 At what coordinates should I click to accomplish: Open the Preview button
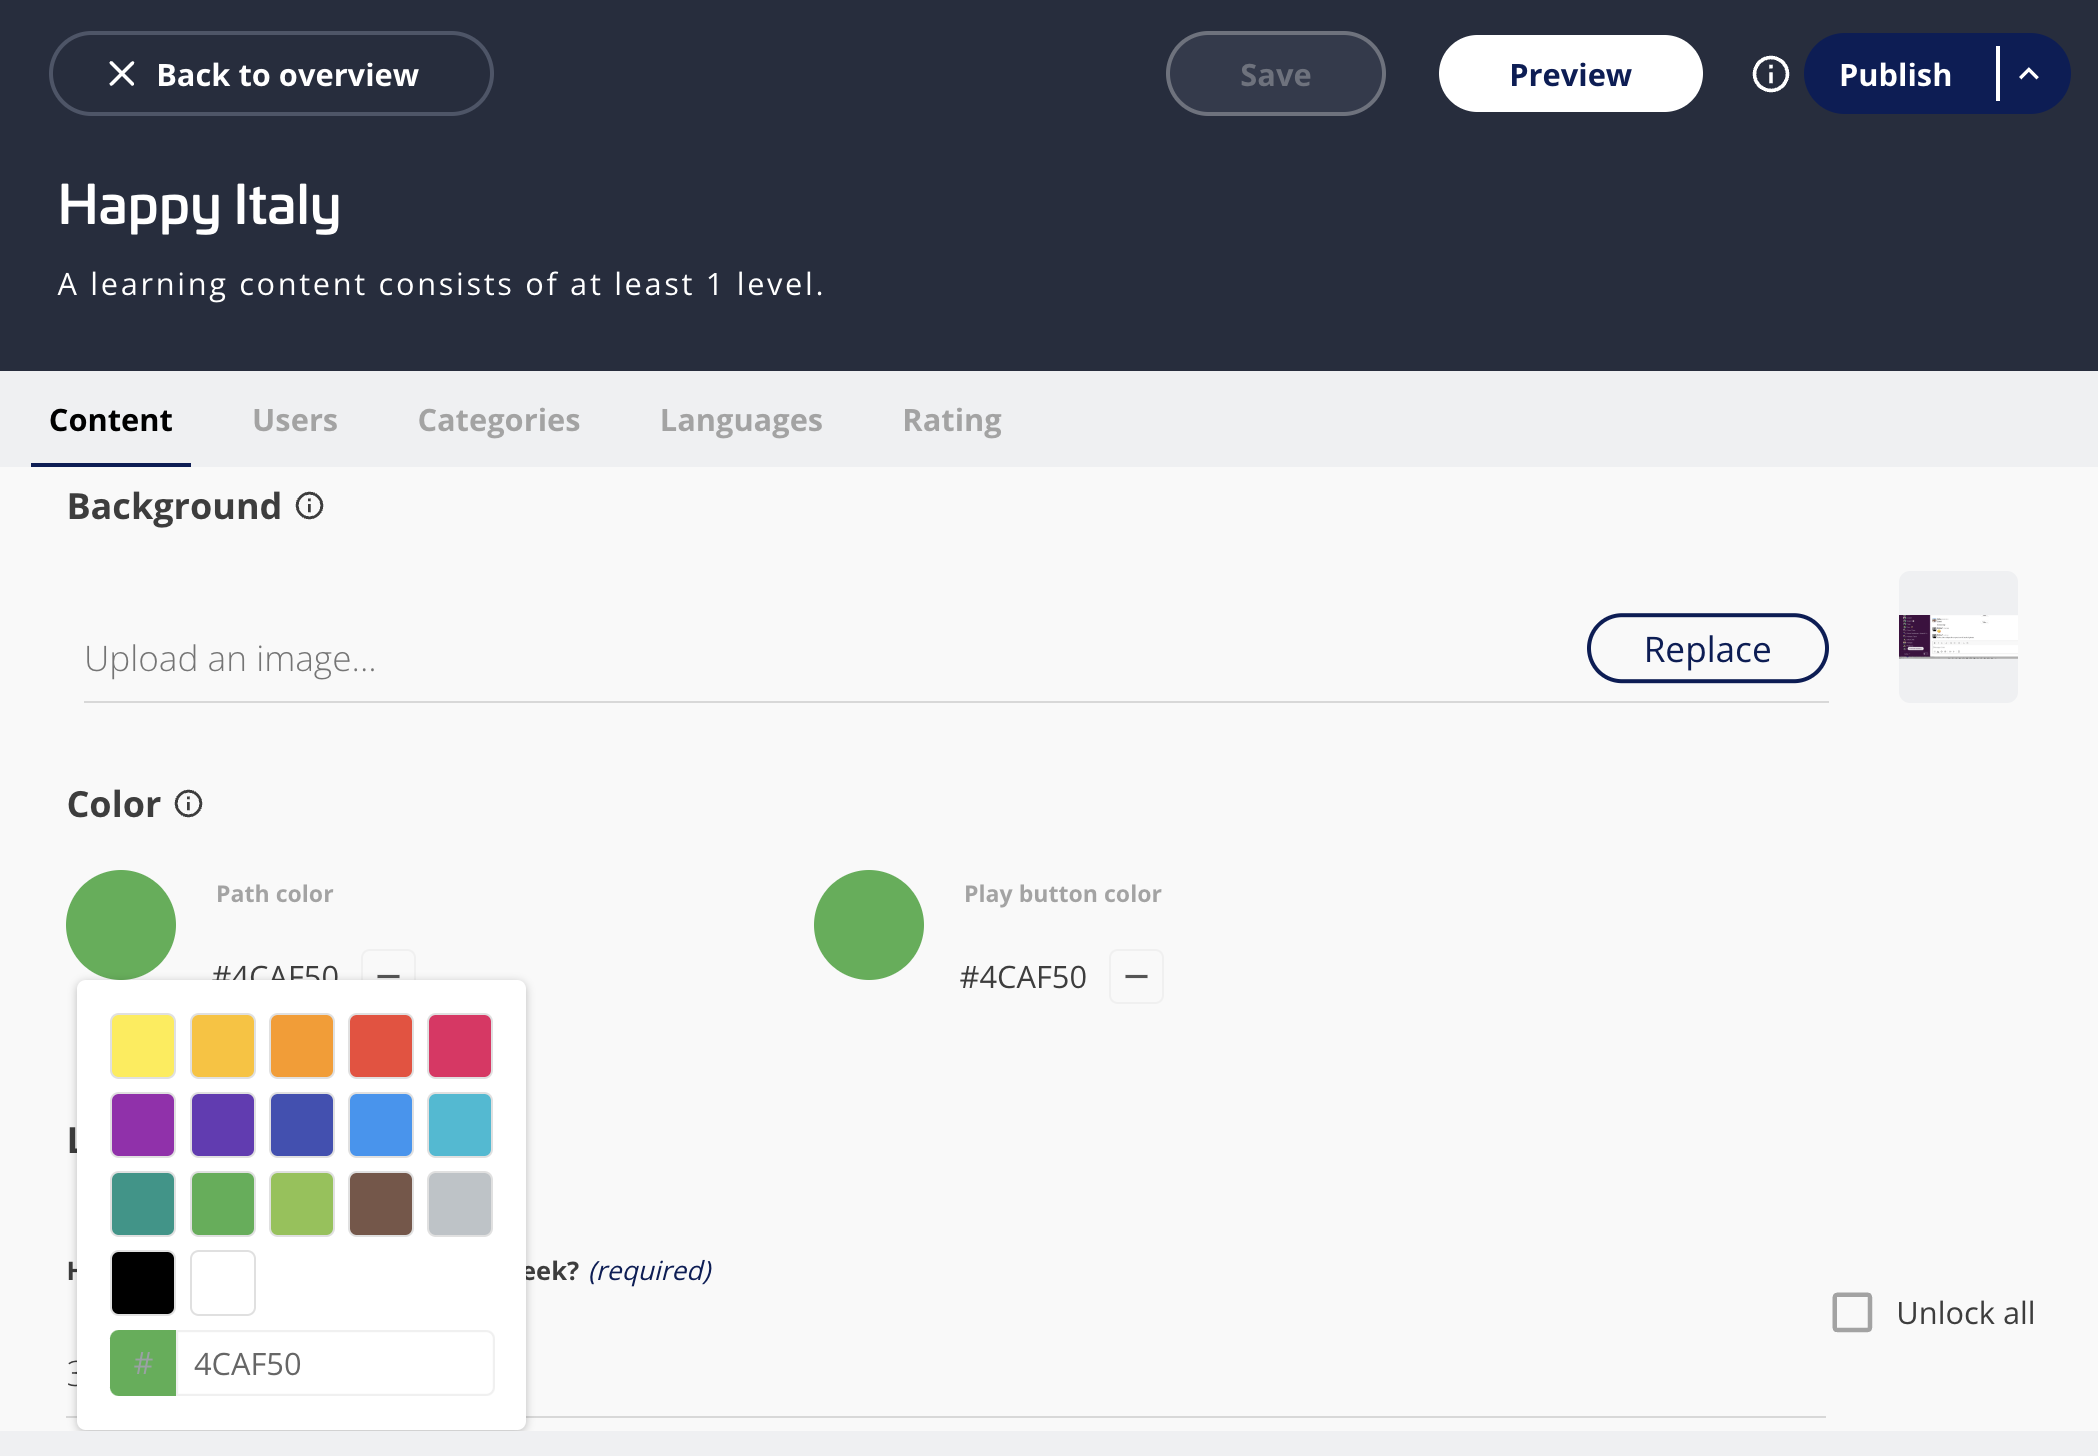click(x=1570, y=74)
